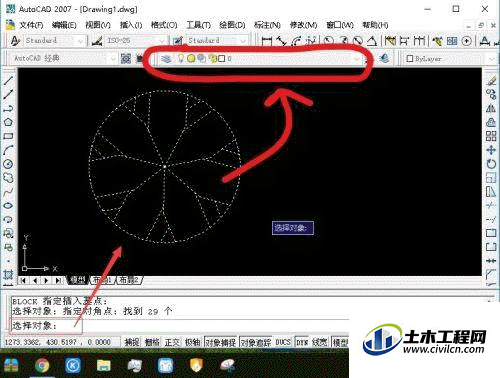Click the Mirror tool
The height and width of the screenshot is (378, 500).
(491, 109)
